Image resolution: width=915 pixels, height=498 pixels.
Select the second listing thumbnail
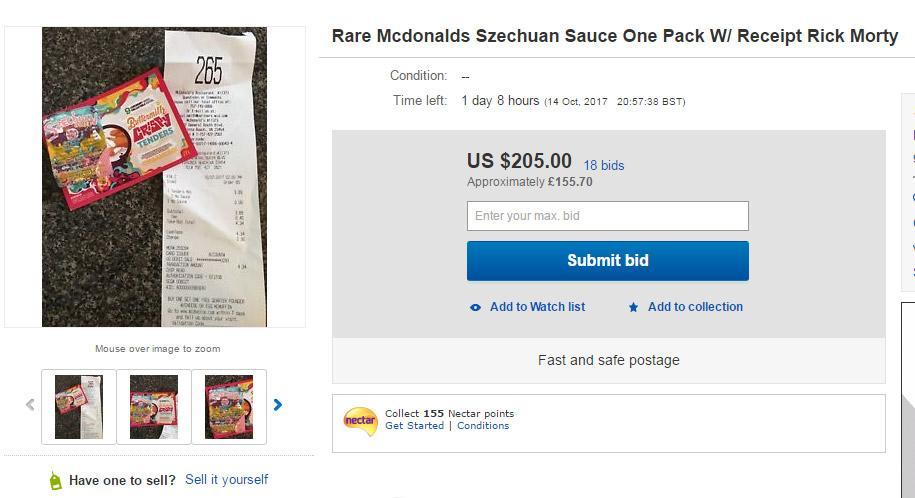tap(154, 406)
